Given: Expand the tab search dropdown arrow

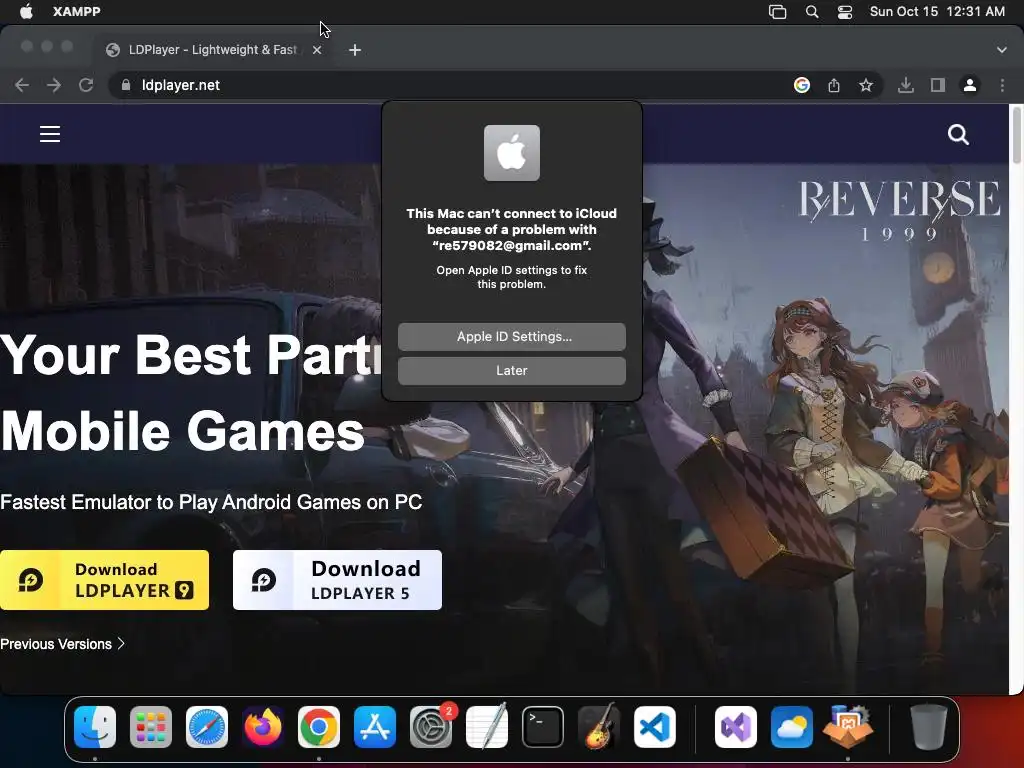Looking at the screenshot, I should tap(1001, 50).
